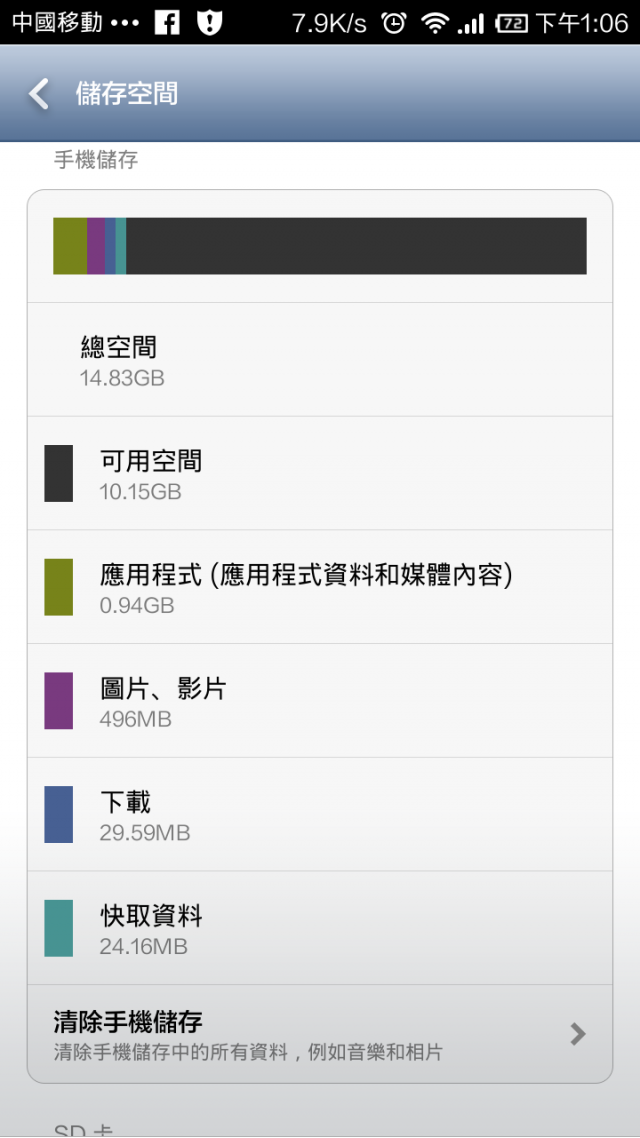Tap the dark 可用空間 color swatch
The image size is (640, 1138).
[x=59, y=473]
